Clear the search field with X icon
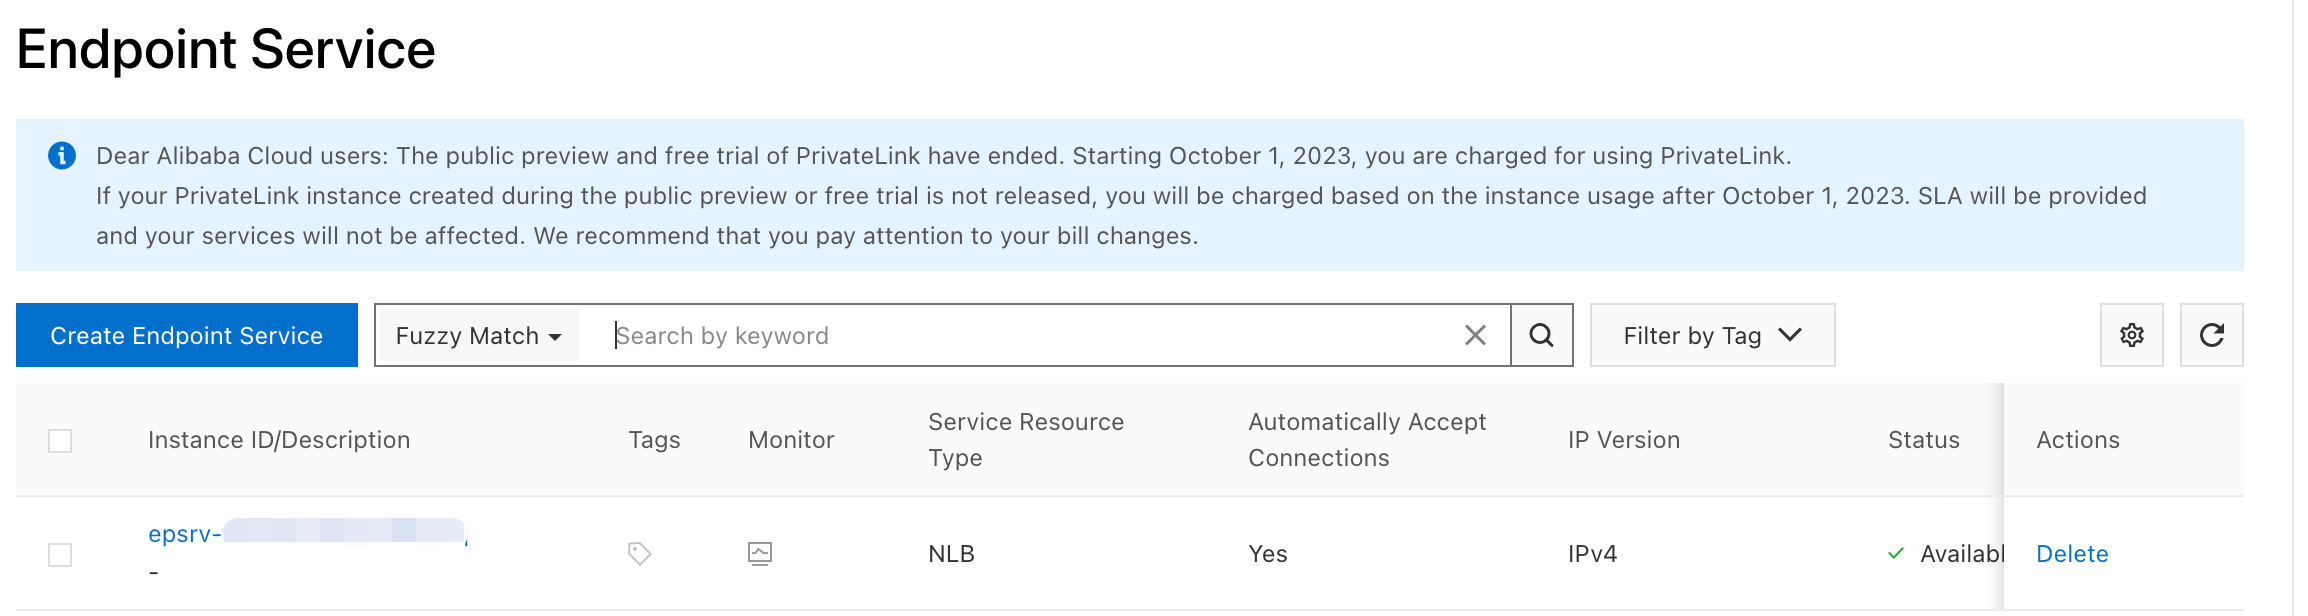Viewport: 2308px width, 616px height. click(x=1475, y=335)
